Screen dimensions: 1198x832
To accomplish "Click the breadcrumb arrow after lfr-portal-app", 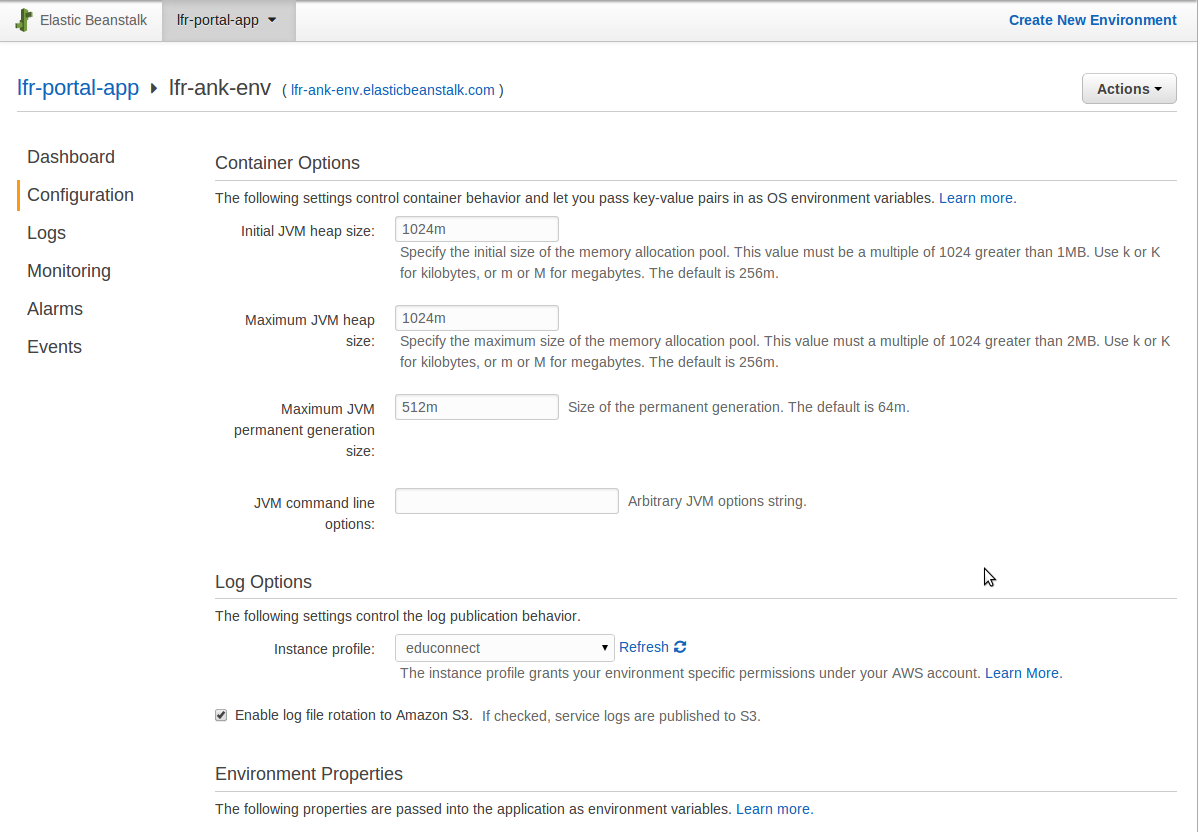I will pos(154,89).
